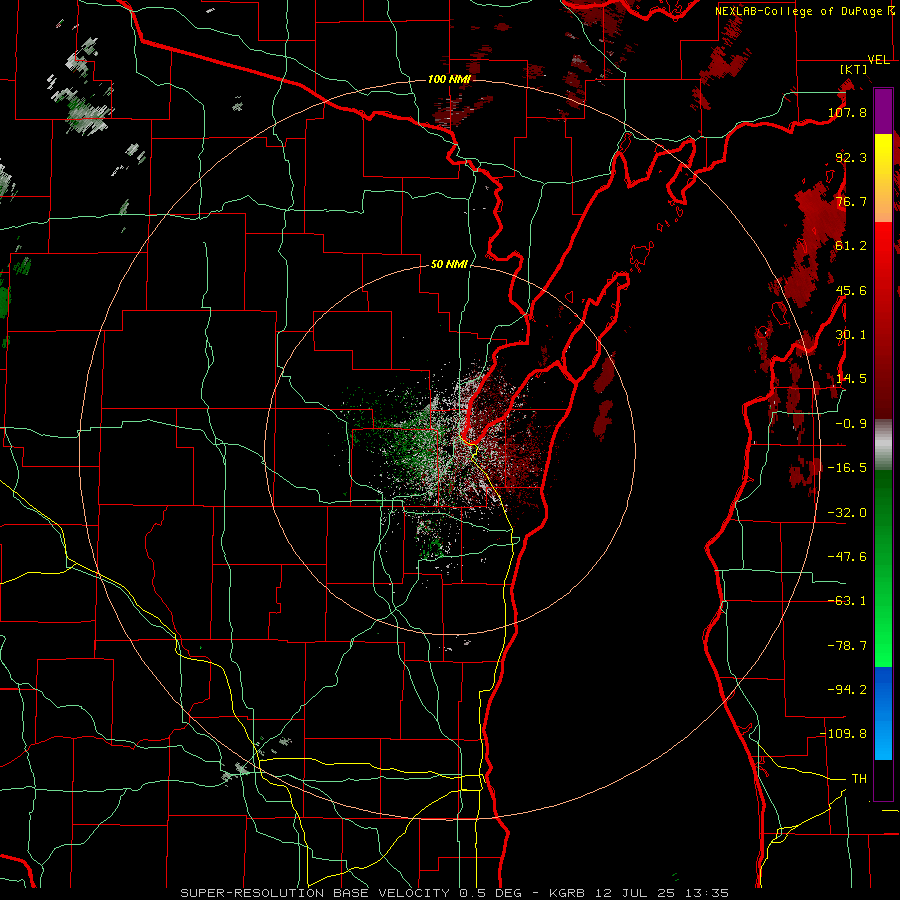Click the 14.5 velocity scale value

[x=851, y=379]
